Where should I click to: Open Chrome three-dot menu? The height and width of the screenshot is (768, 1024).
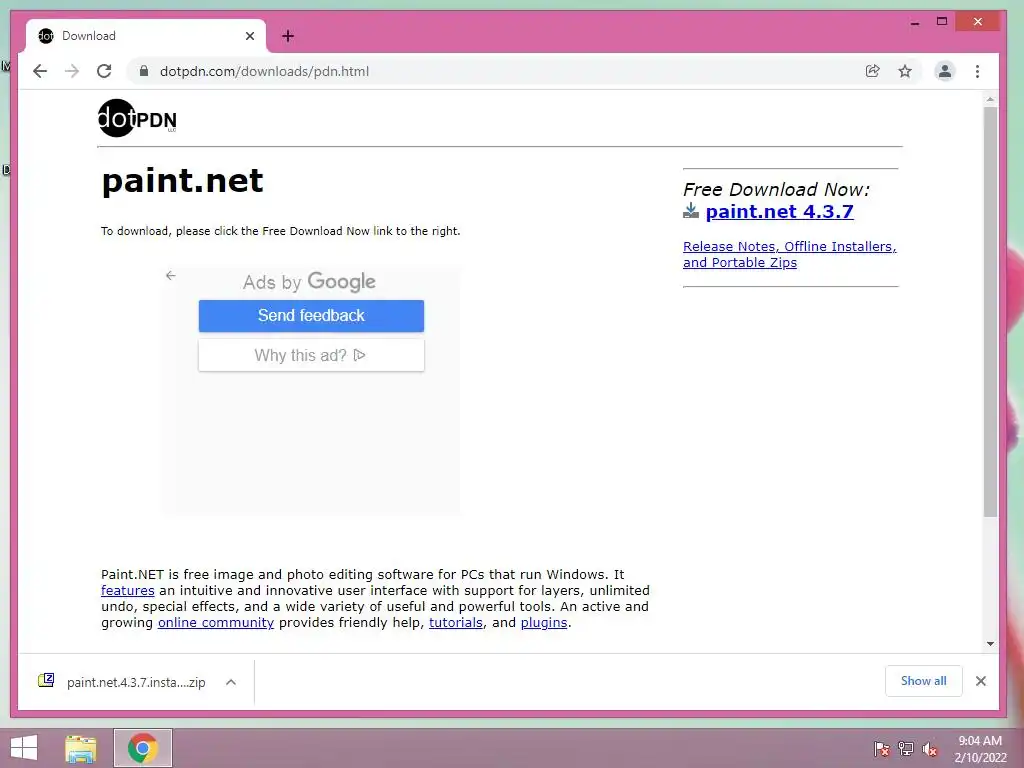pos(977,71)
